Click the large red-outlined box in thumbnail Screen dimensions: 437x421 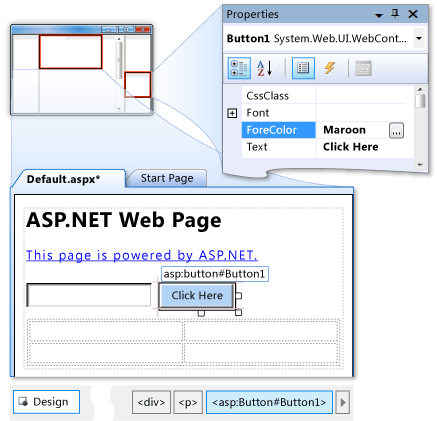point(70,52)
